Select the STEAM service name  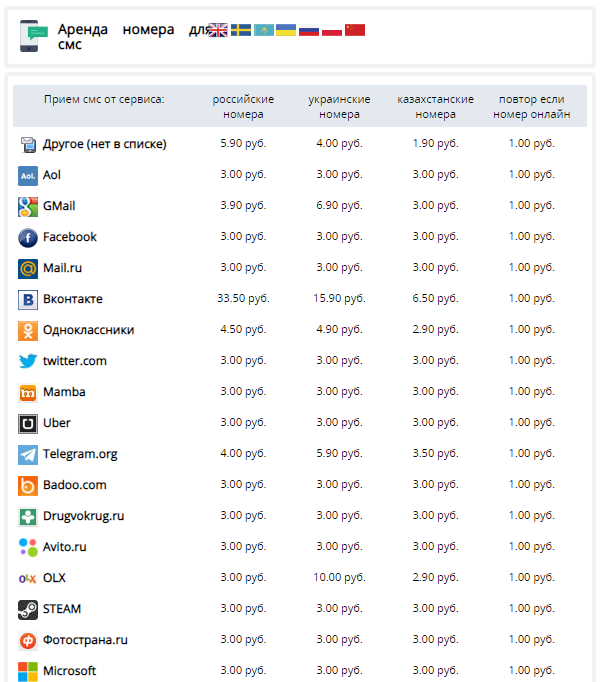[x=62, y=609]
